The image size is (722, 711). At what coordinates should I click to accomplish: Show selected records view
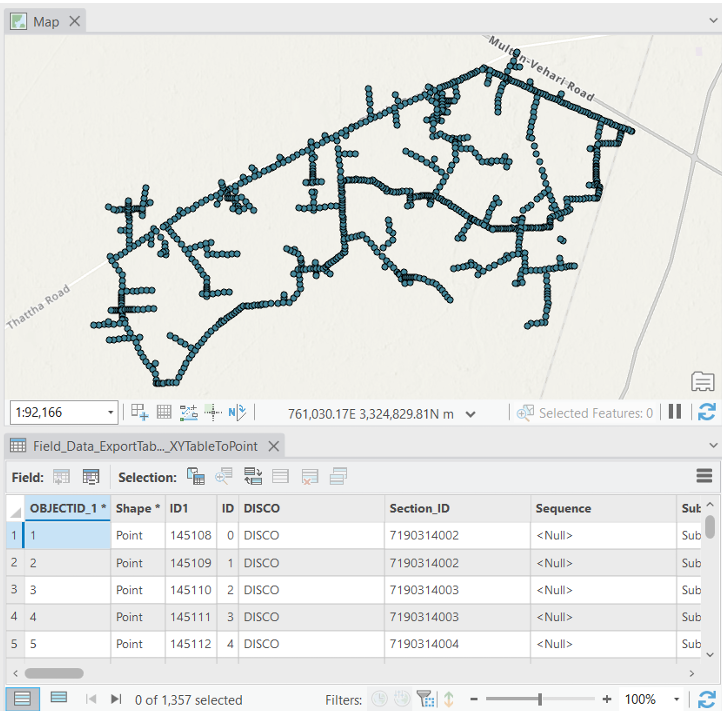click(58, 698)
